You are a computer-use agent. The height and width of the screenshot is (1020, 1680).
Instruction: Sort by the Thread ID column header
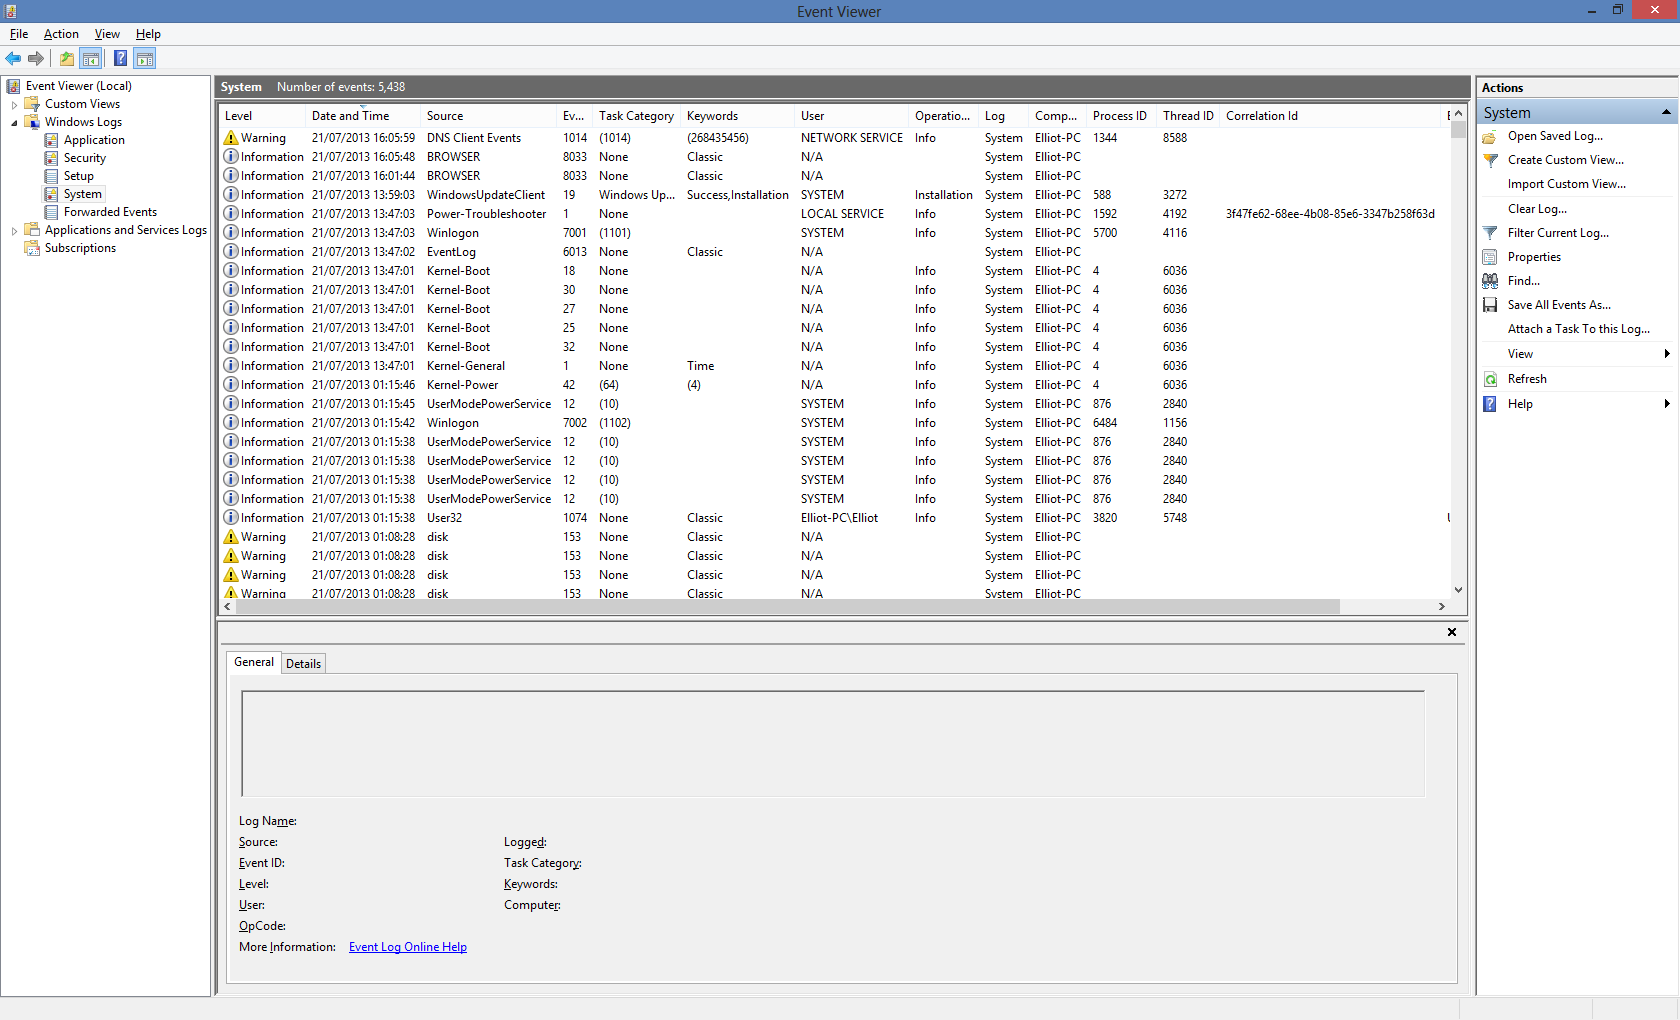pyautogui.click(x=1188, y=116)
